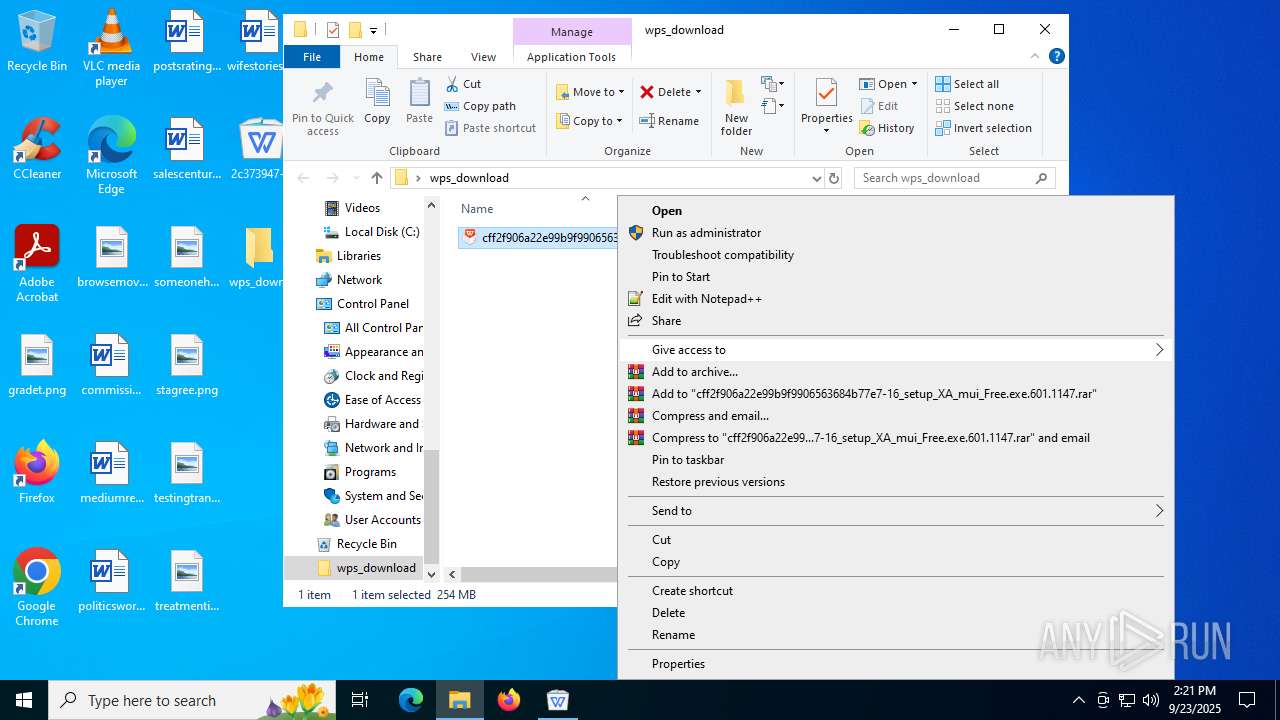Select the VLC media player desktop icon
Viewport: 1280px width, 720px height.
tap(111, 48)
